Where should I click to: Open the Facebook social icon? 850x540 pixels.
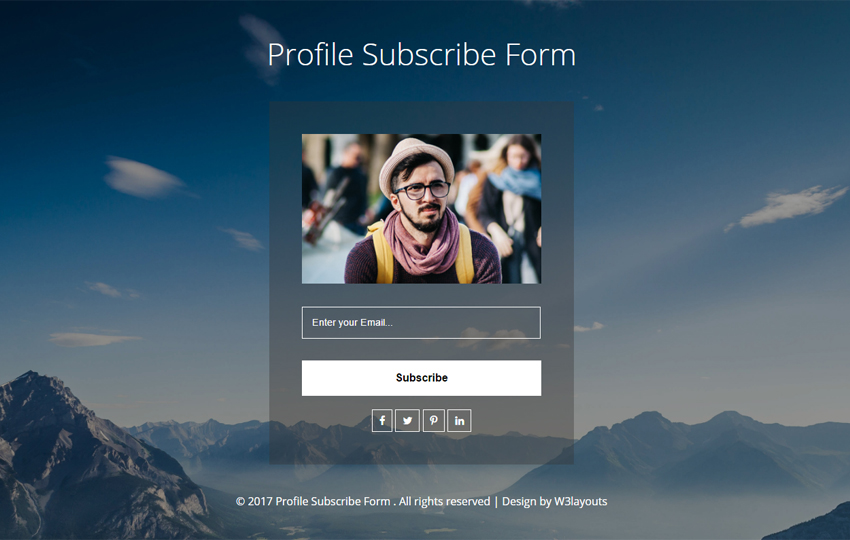pyautogui.click(x=382, y=421)
